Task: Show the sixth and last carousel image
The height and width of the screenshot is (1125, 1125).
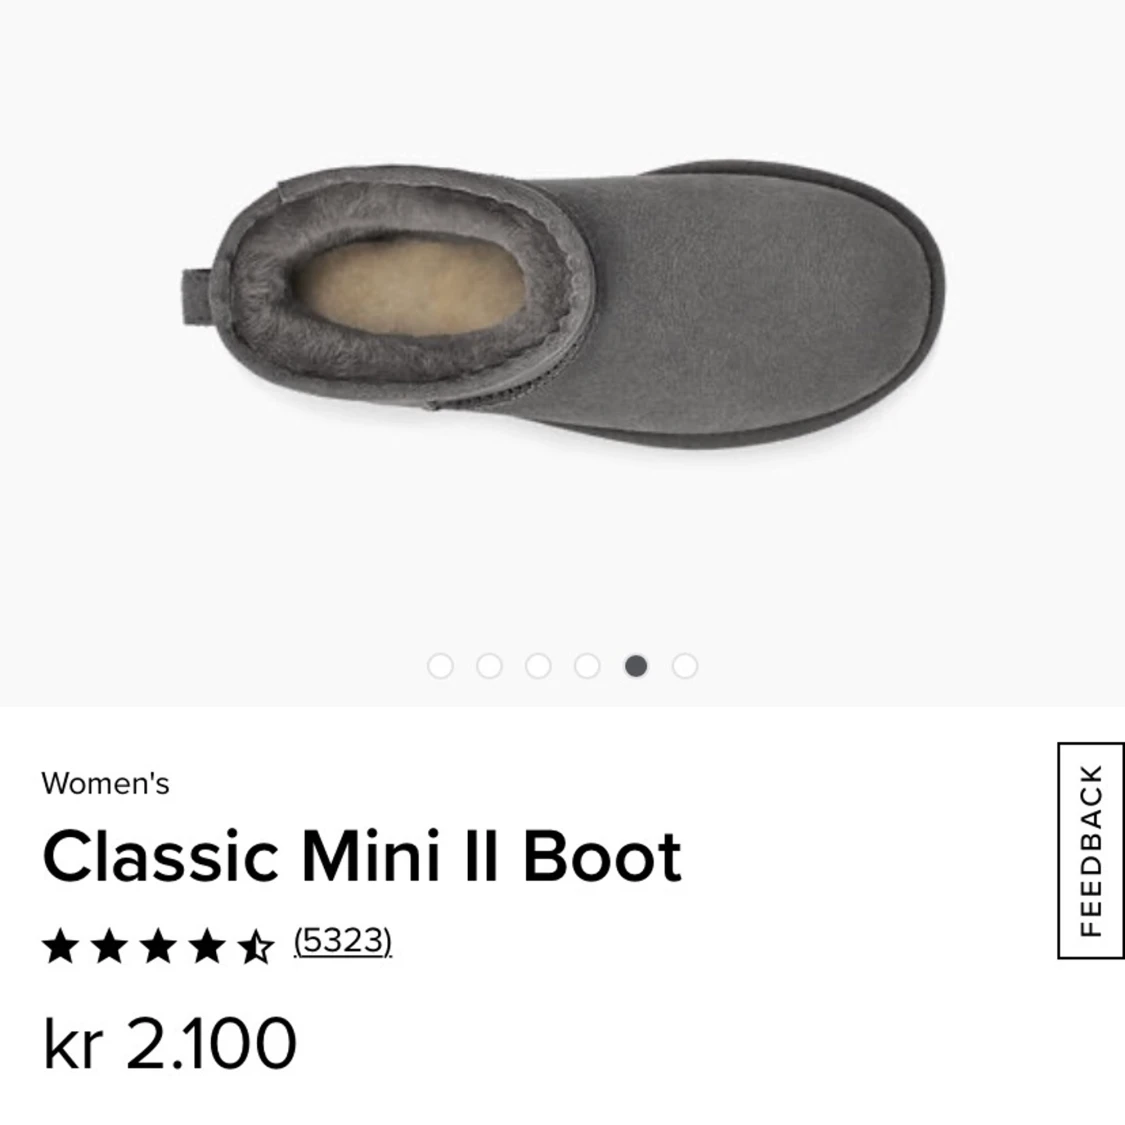Action: point(685,666)
